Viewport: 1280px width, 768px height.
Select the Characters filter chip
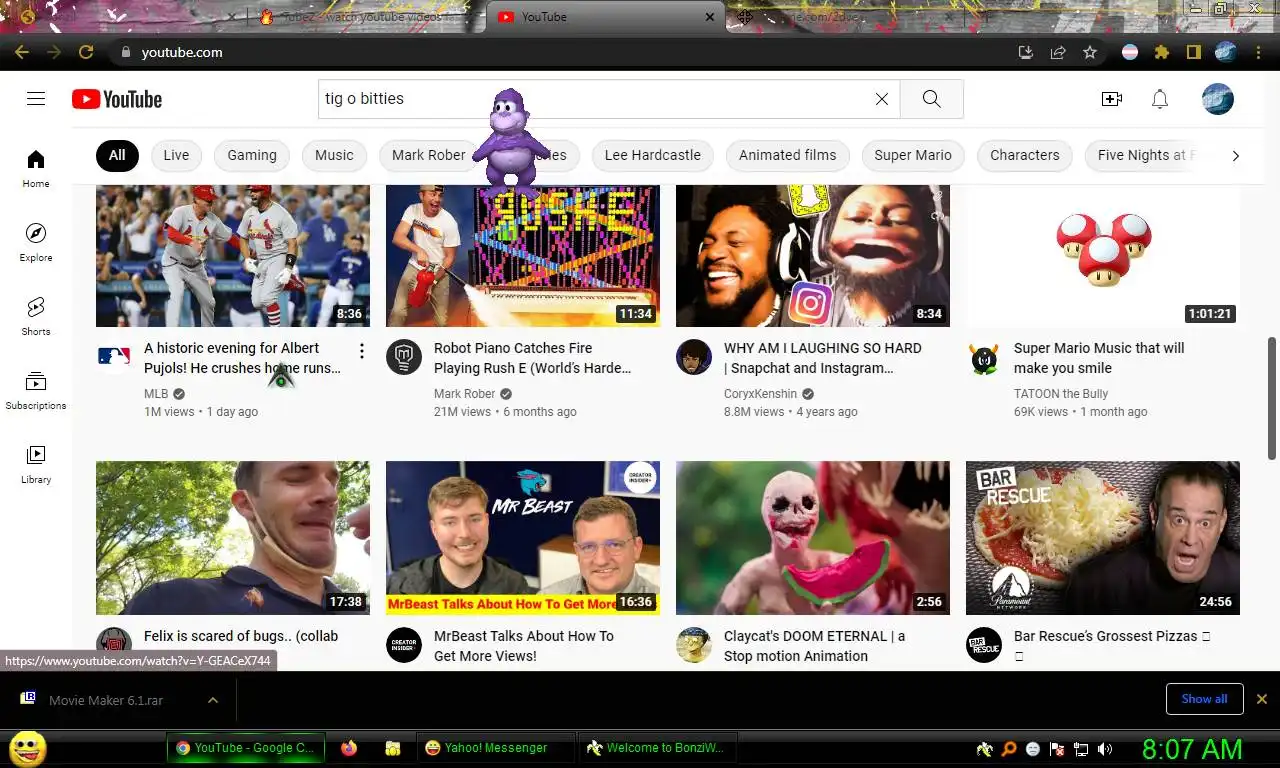point(1024,155)
